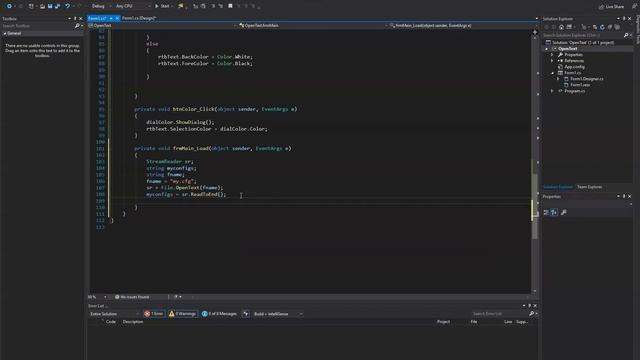The height and width of the screenshot is (360, 640).
Task: Collapse the General group in Toolbox
Action: pos(4,33)
